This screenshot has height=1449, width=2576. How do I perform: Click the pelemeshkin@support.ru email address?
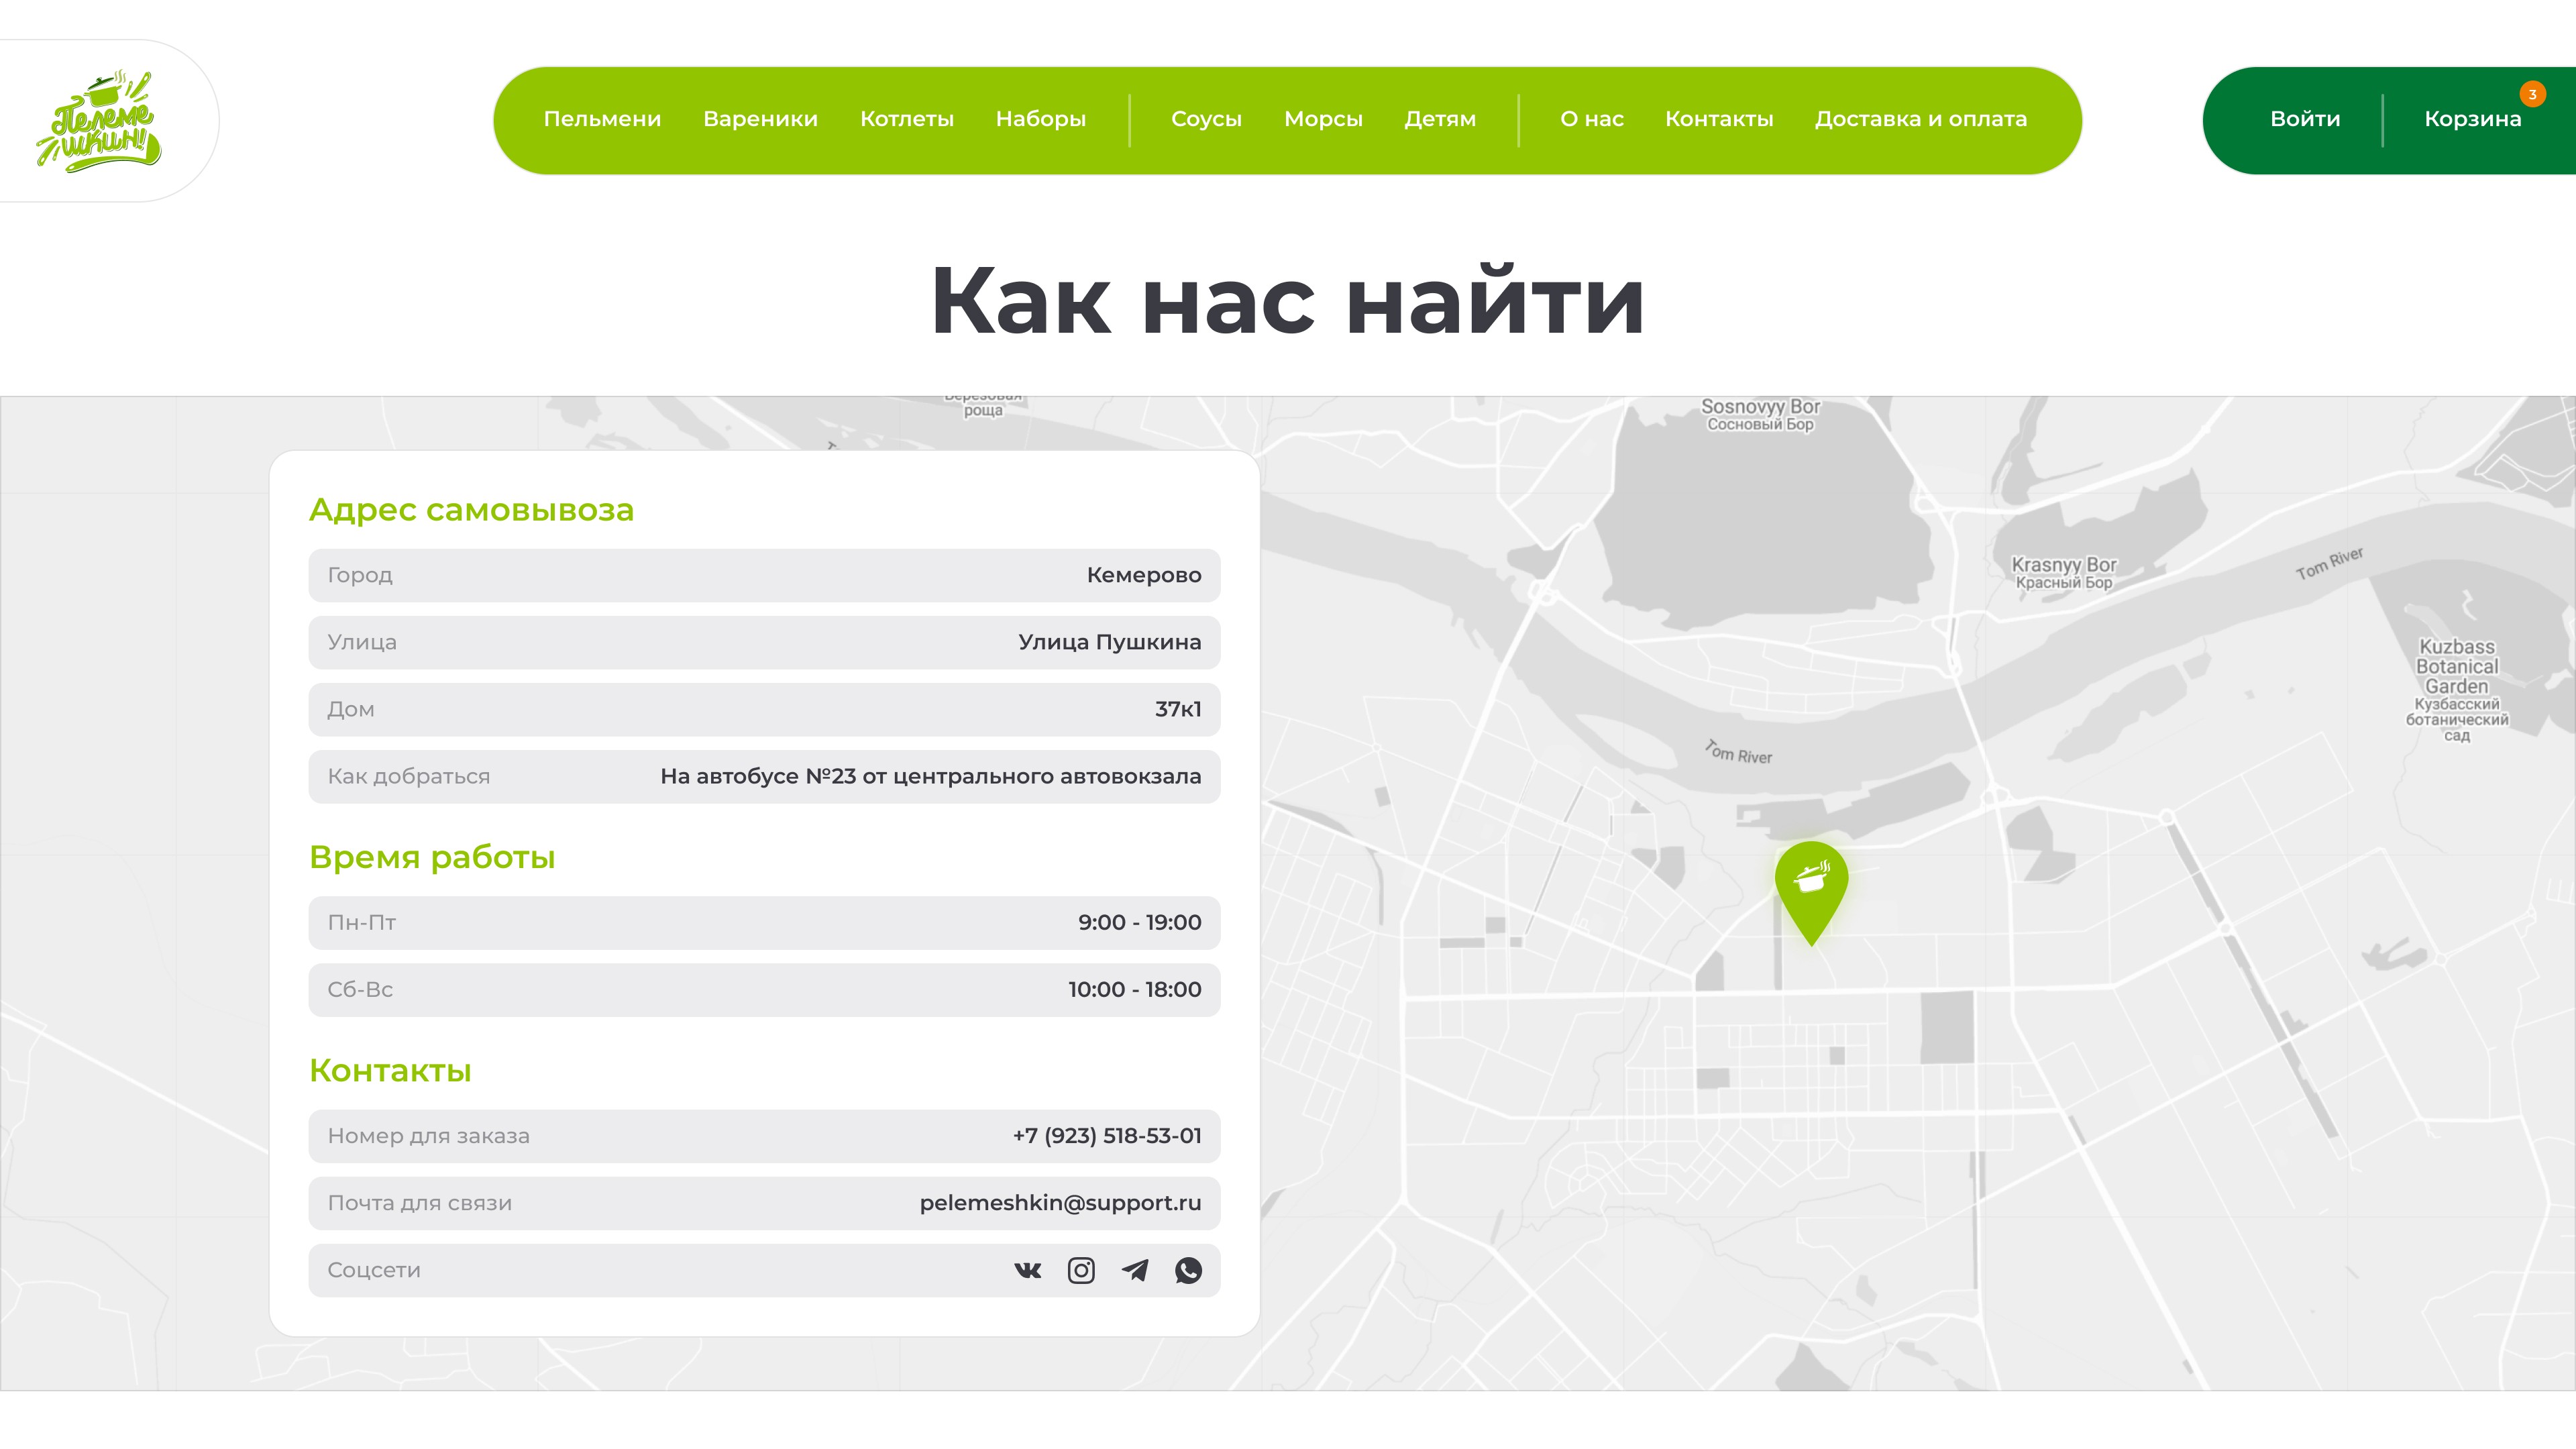1060,1203
